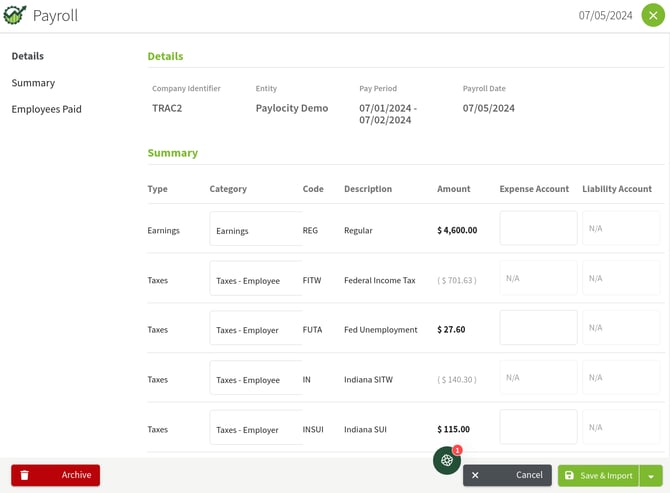
Task: Click Expense Account field for Indiana SUI
Action: click(x=538, y=427)
